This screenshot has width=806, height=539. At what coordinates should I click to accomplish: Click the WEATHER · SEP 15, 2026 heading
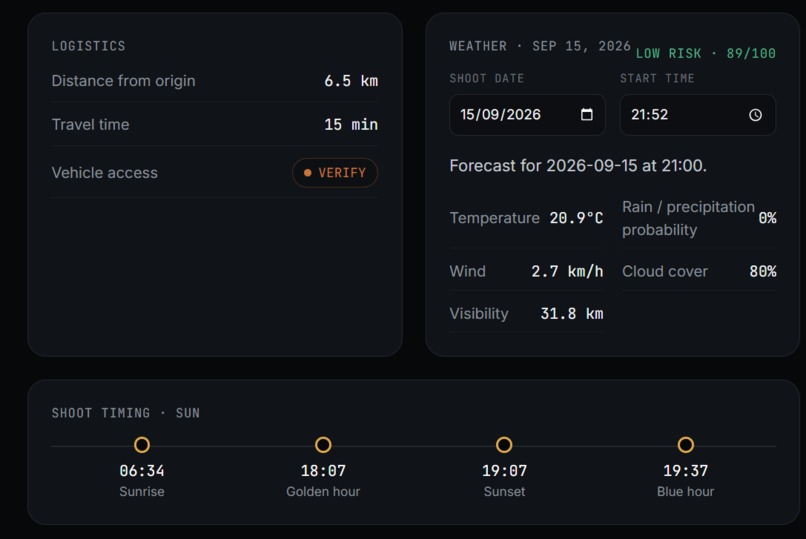[x=540, y=46]
